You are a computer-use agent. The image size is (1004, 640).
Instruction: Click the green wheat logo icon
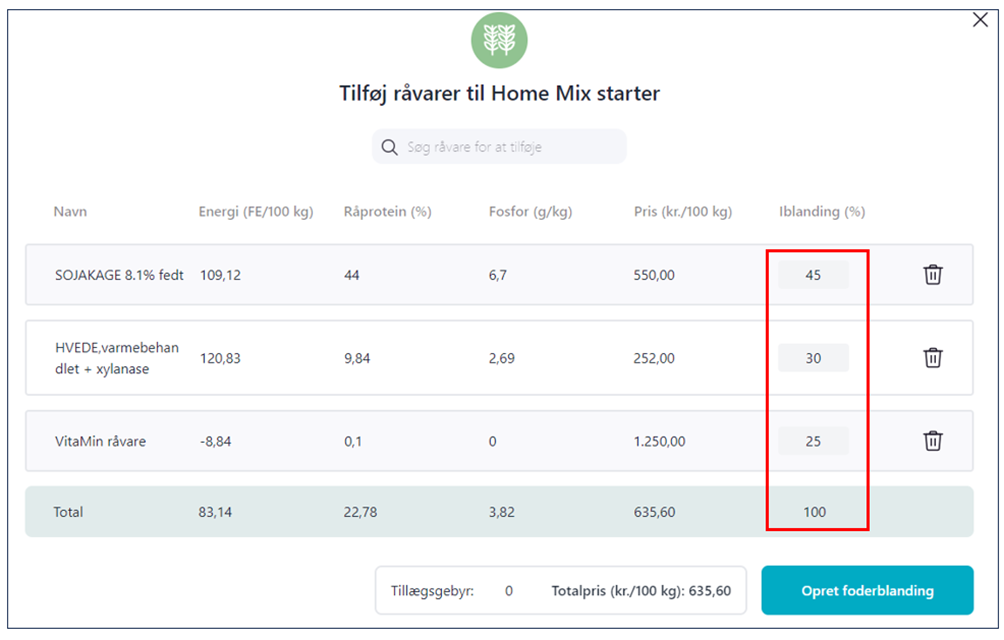499,41
